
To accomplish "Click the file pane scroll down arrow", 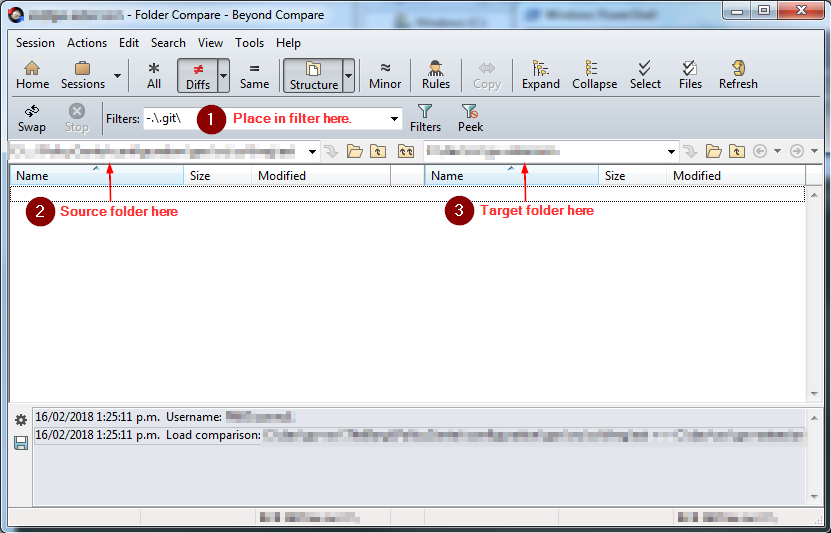I will (815, 394).
